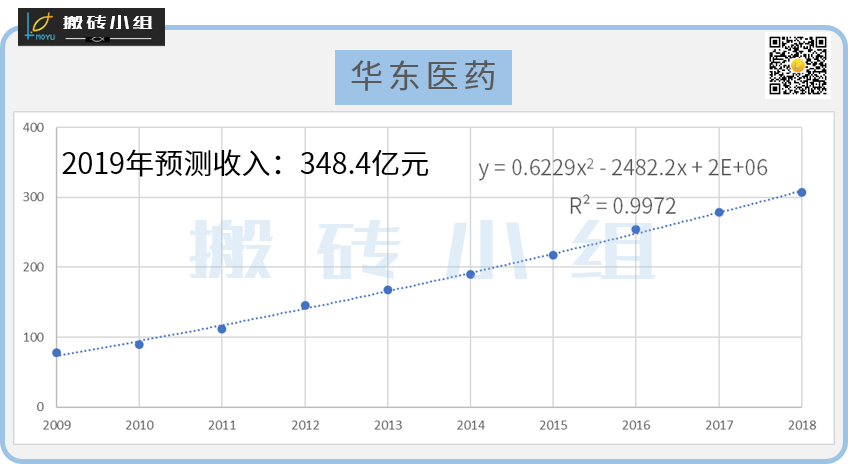Screen dimensions: 848x464
Task: Click the 2013 x-axis label
Action: click(x=388, y=425)
